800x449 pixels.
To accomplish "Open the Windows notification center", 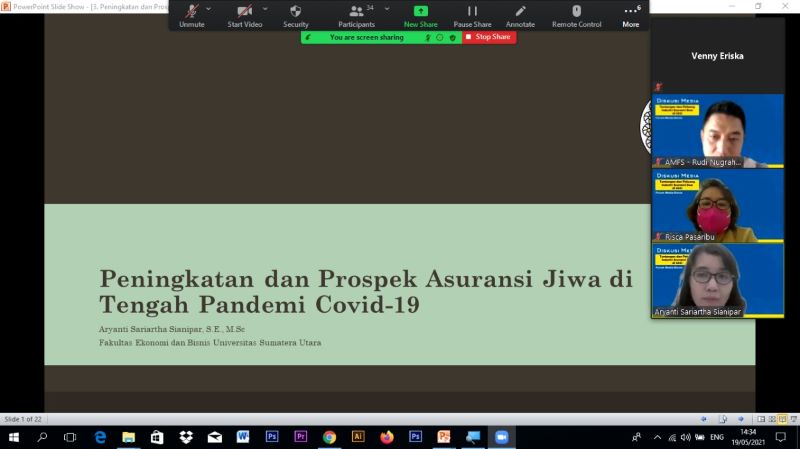I will [x=781, y=437].
